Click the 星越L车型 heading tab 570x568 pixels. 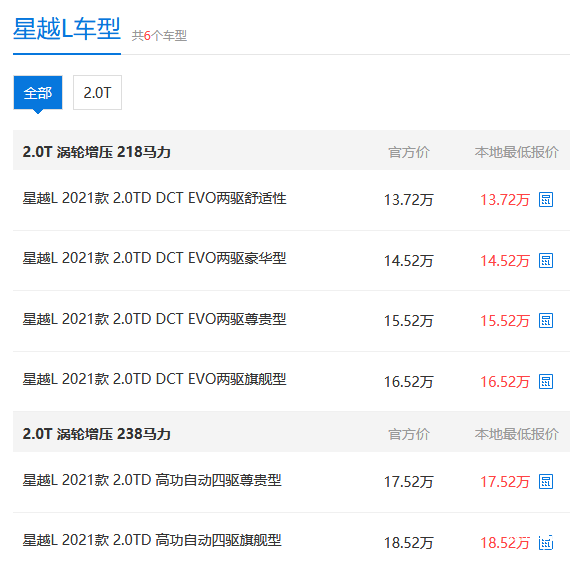click(x=67, y=29)
